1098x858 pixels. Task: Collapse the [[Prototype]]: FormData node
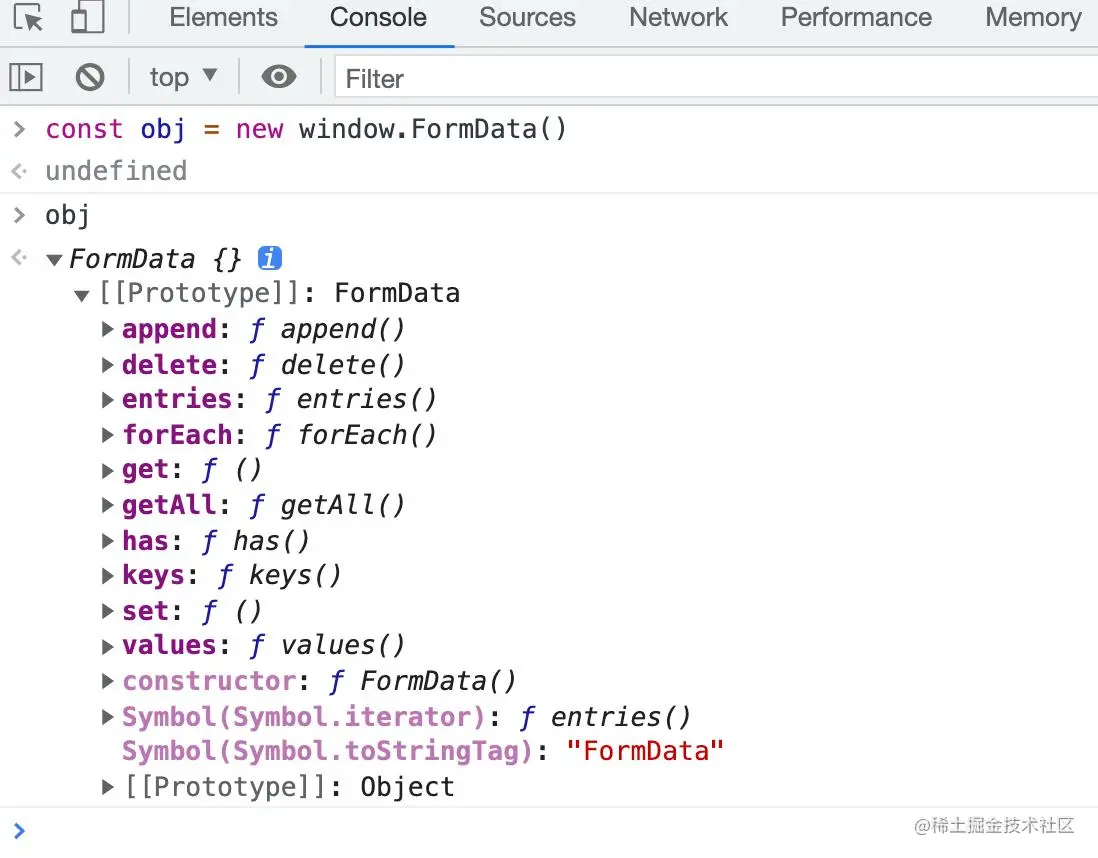pyautogui.click(x=82, y=295)
